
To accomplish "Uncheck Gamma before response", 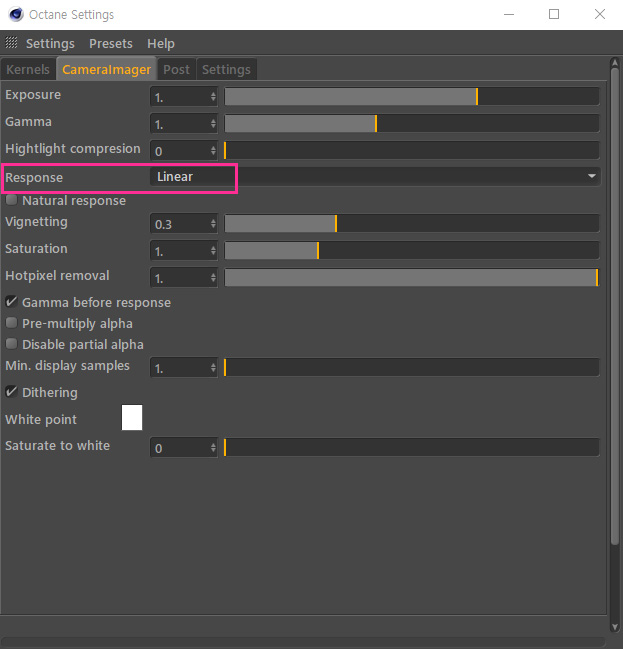I will click(11, 302).
